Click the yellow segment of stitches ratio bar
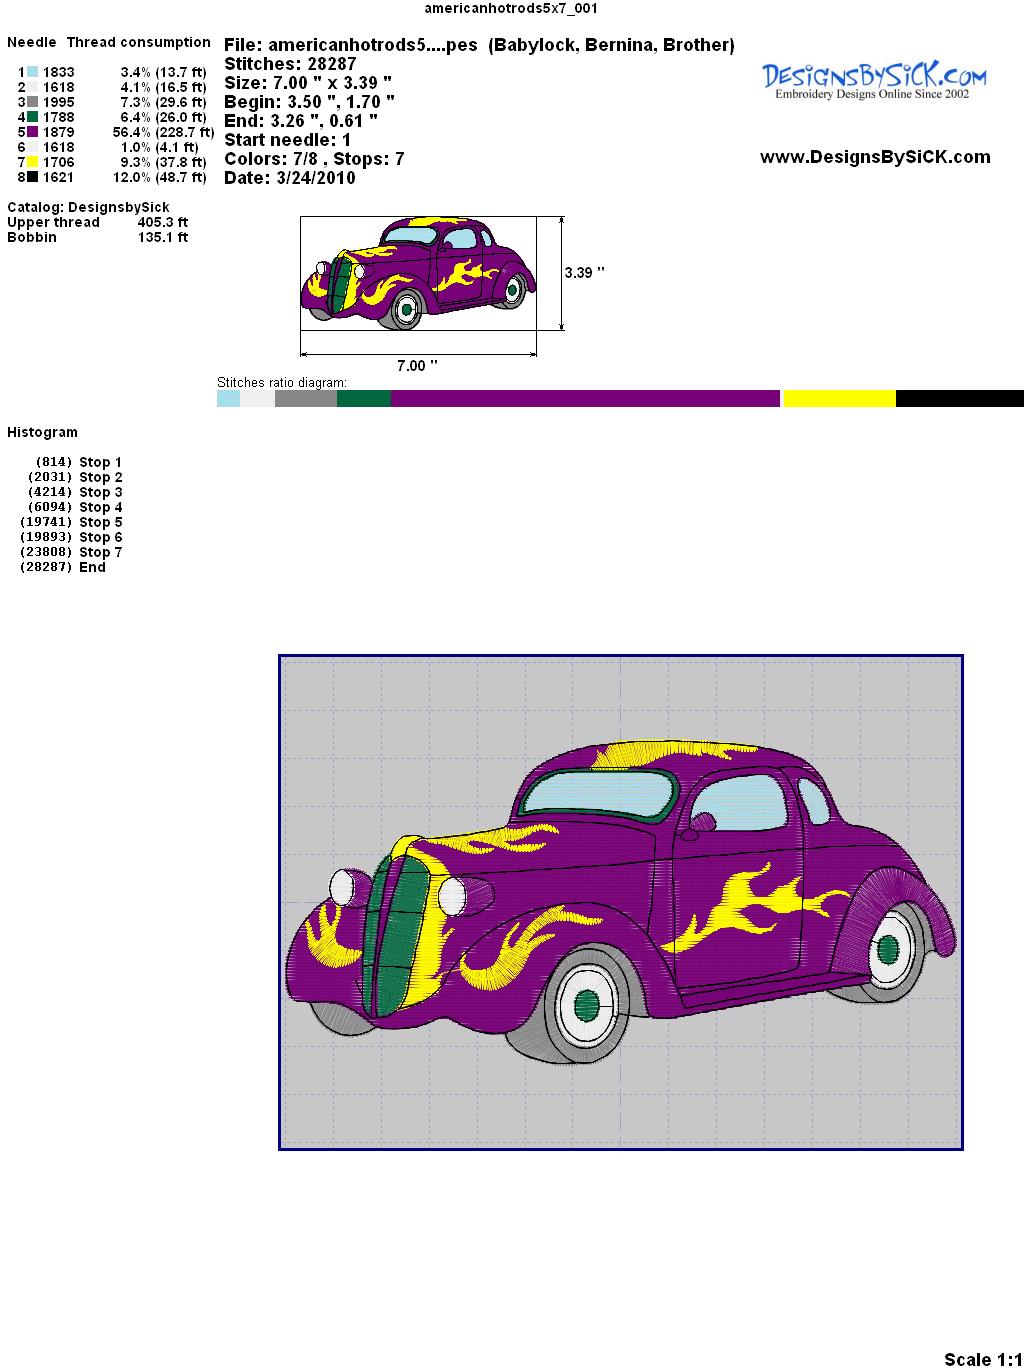Viewport: 1024px width, 1370px height. tap(839, 399)
